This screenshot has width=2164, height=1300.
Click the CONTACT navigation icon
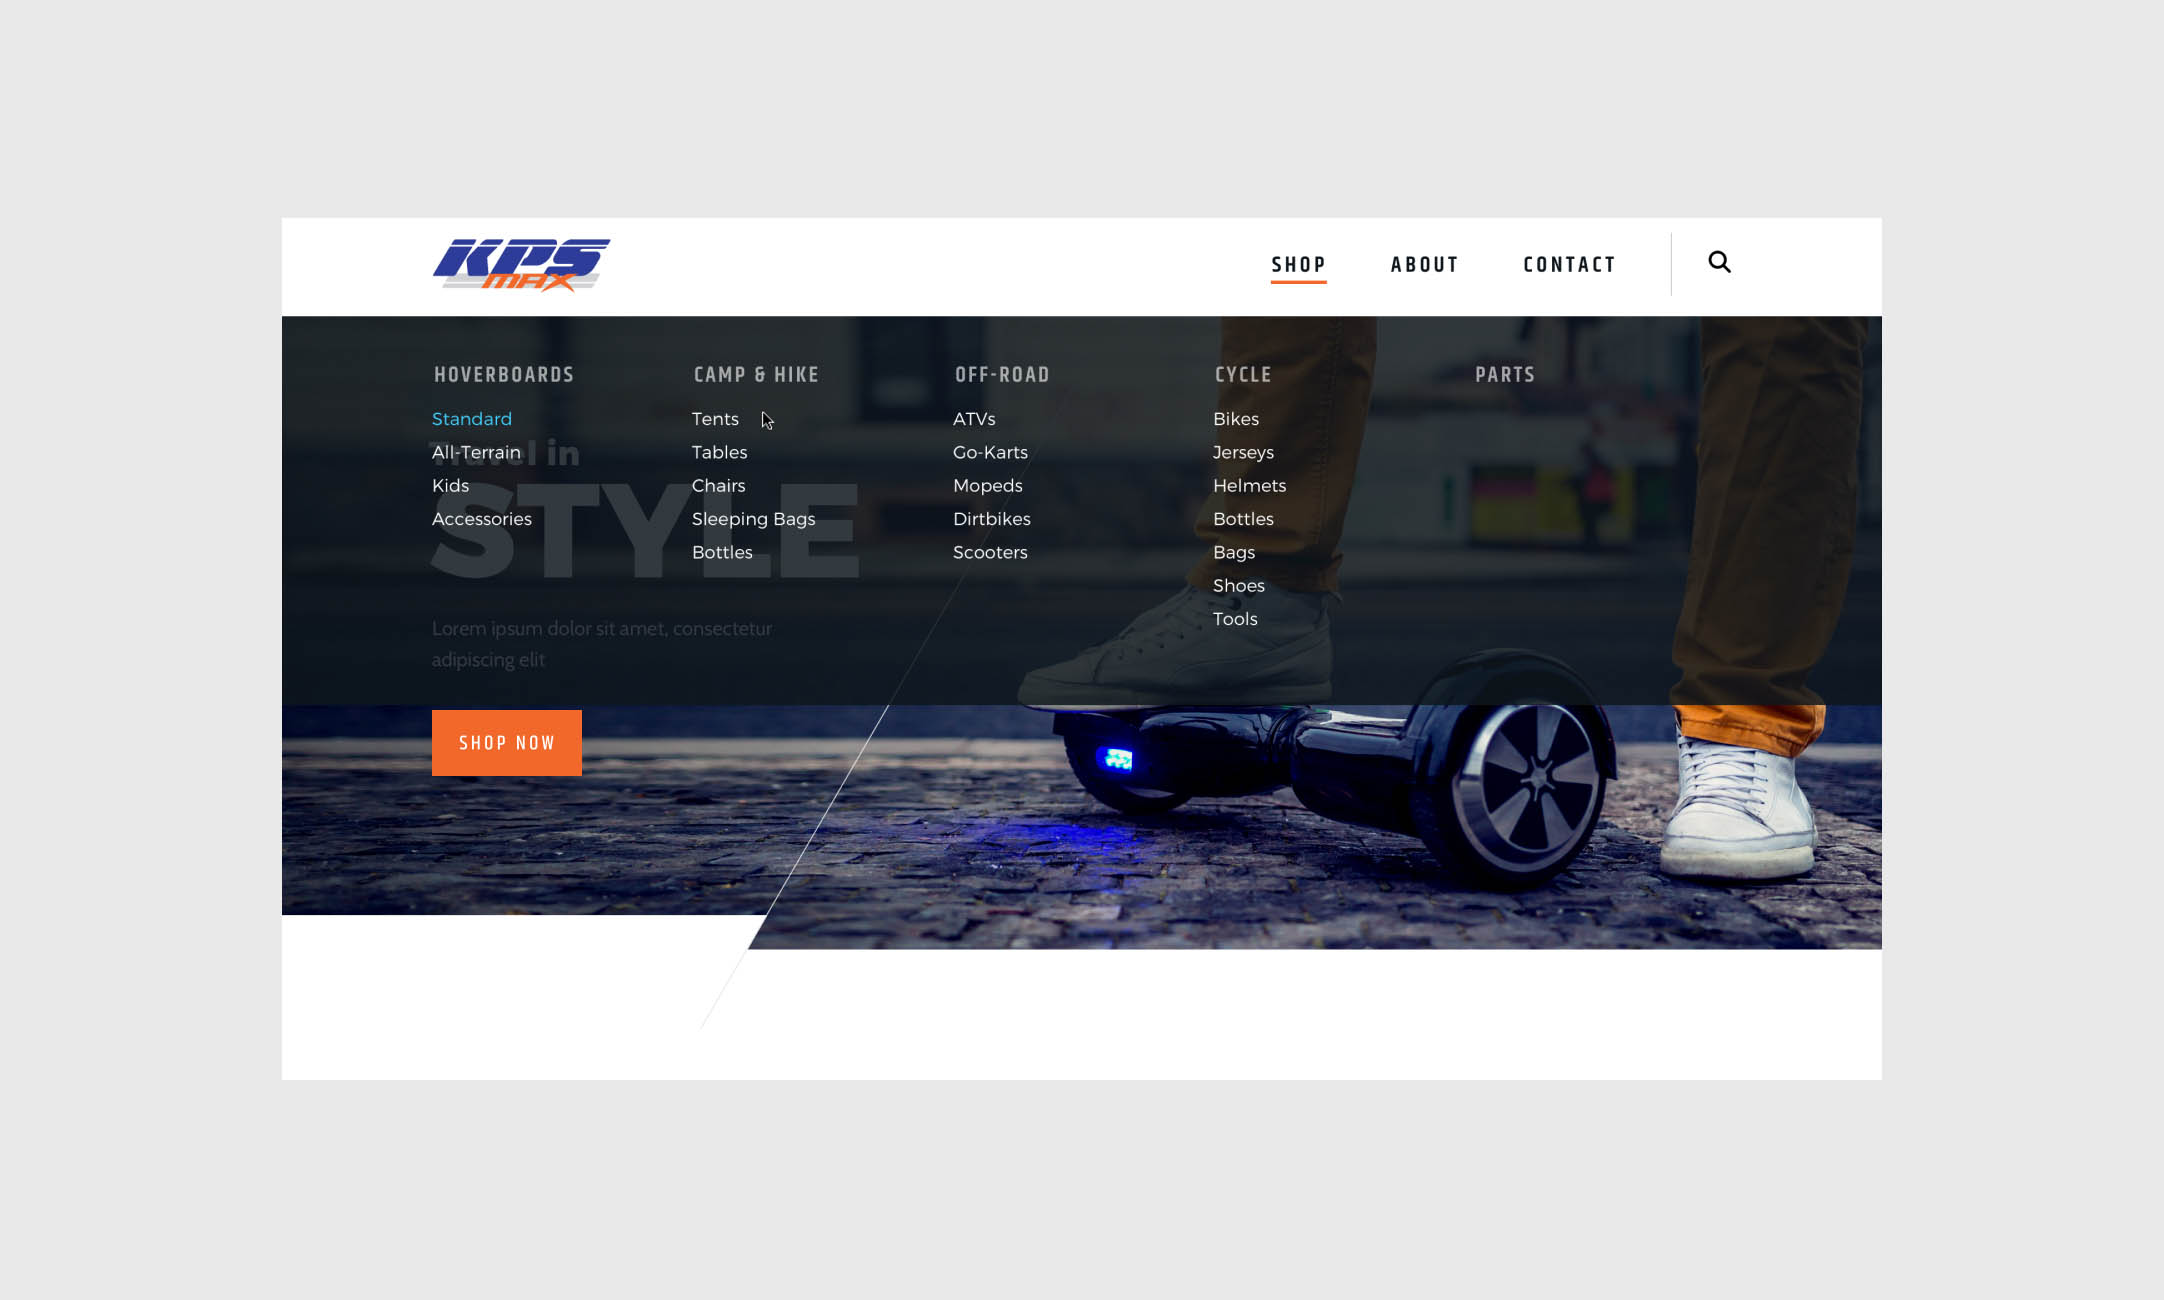[1569, 264]
